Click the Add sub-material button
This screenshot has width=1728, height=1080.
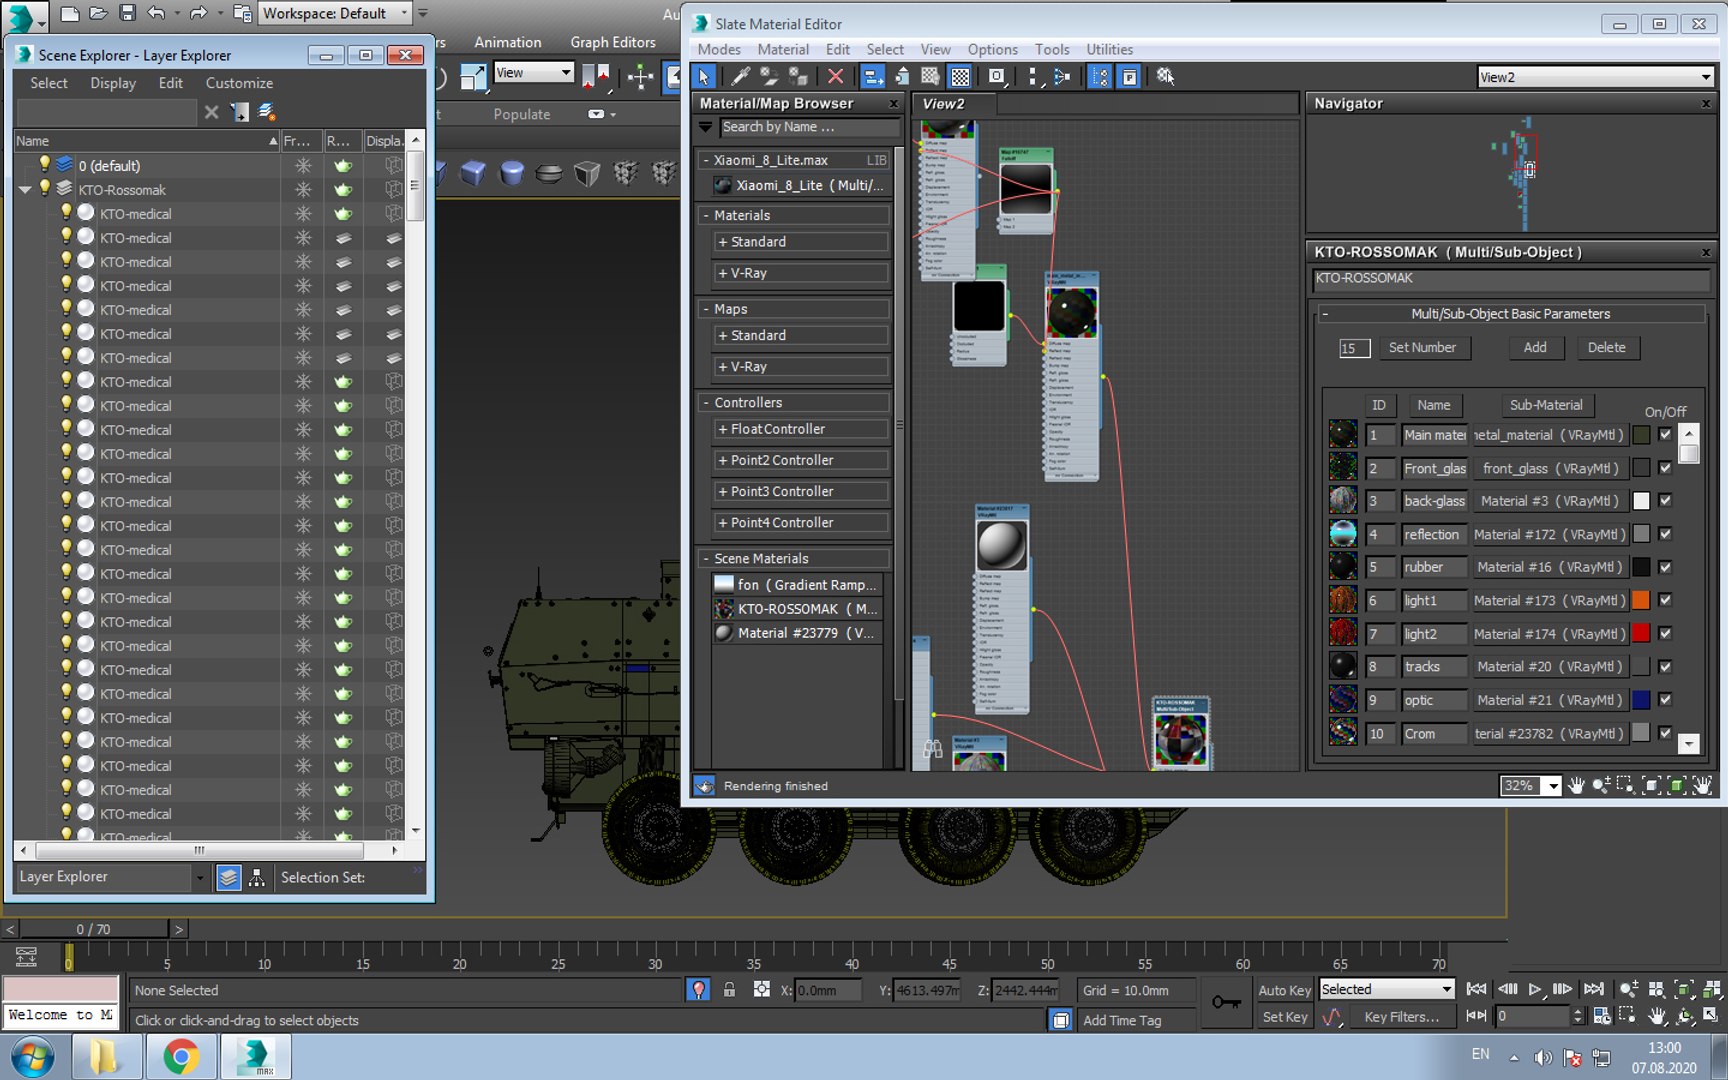(1535, 347)
